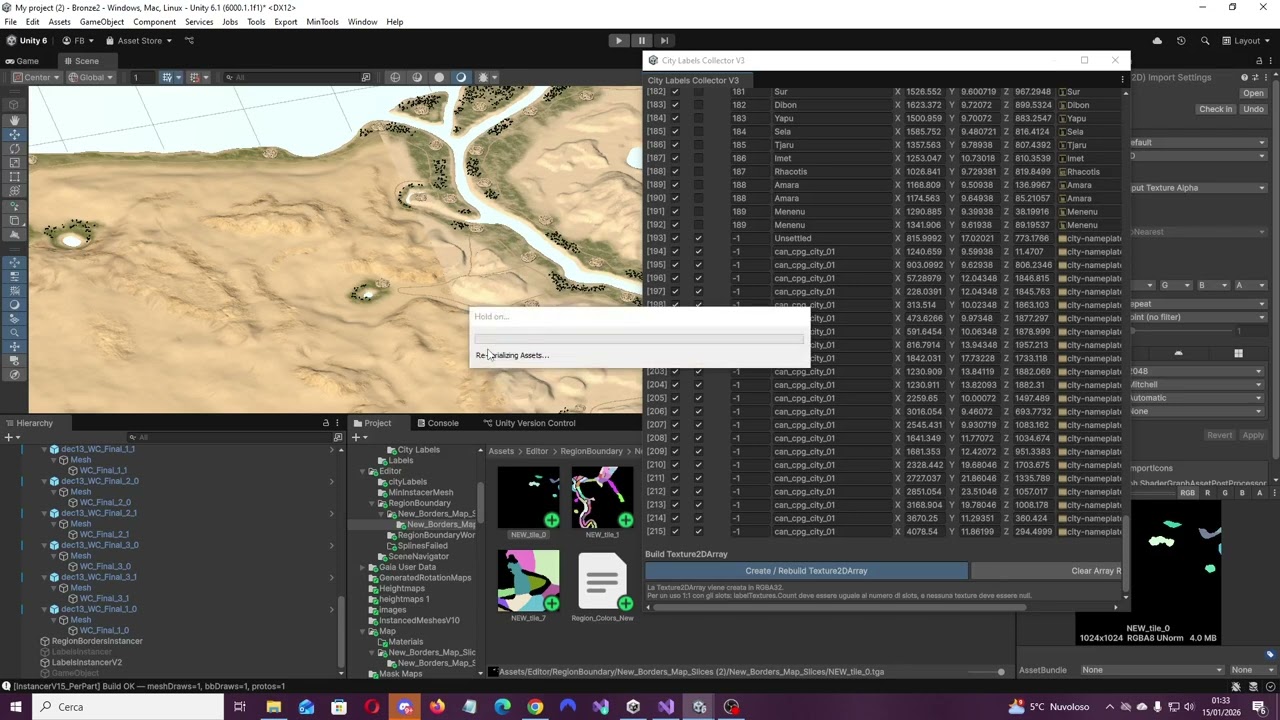Click the Open button in Inspector
1280x720 pixels.
tap(1253, 93)
